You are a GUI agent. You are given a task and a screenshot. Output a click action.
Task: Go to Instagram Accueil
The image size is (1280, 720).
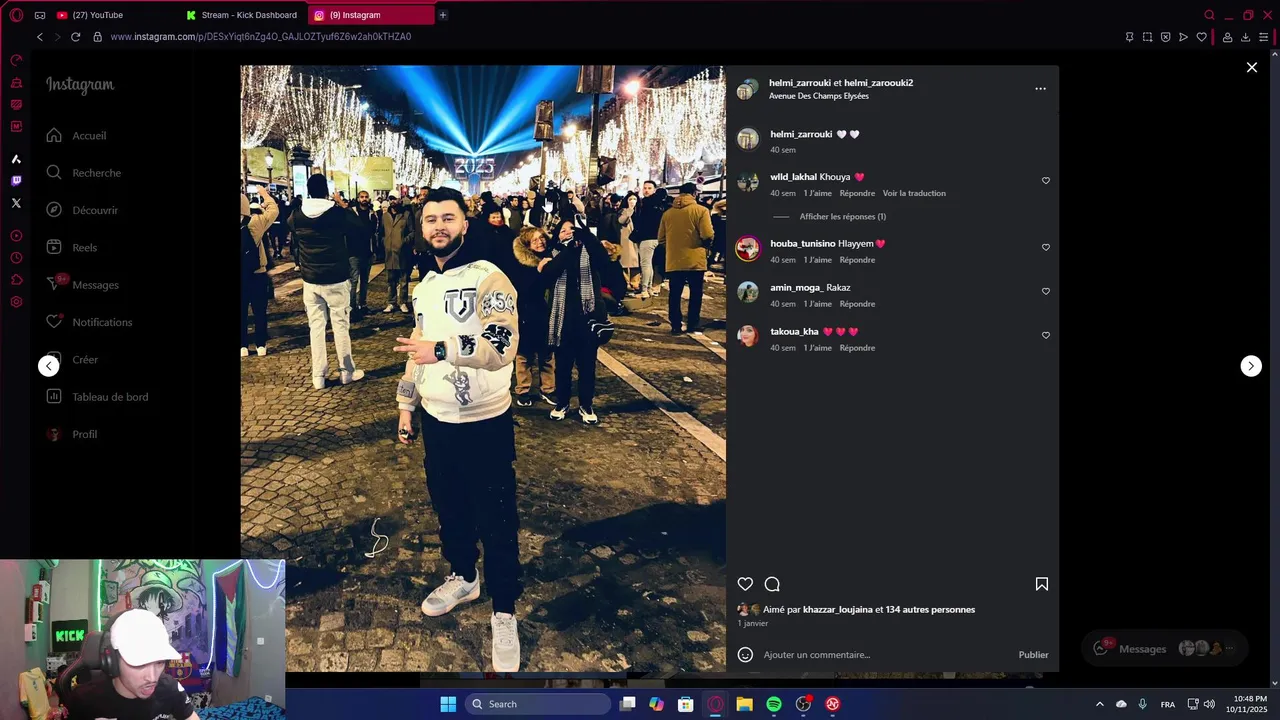76,136
